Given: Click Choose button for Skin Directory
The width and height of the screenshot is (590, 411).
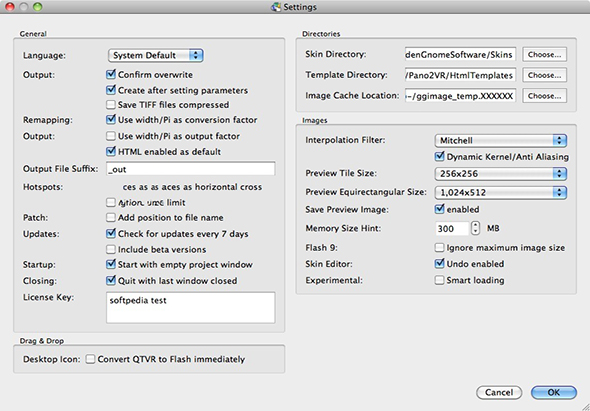Looking at the screenshot, I should click(x=544, y=55).
